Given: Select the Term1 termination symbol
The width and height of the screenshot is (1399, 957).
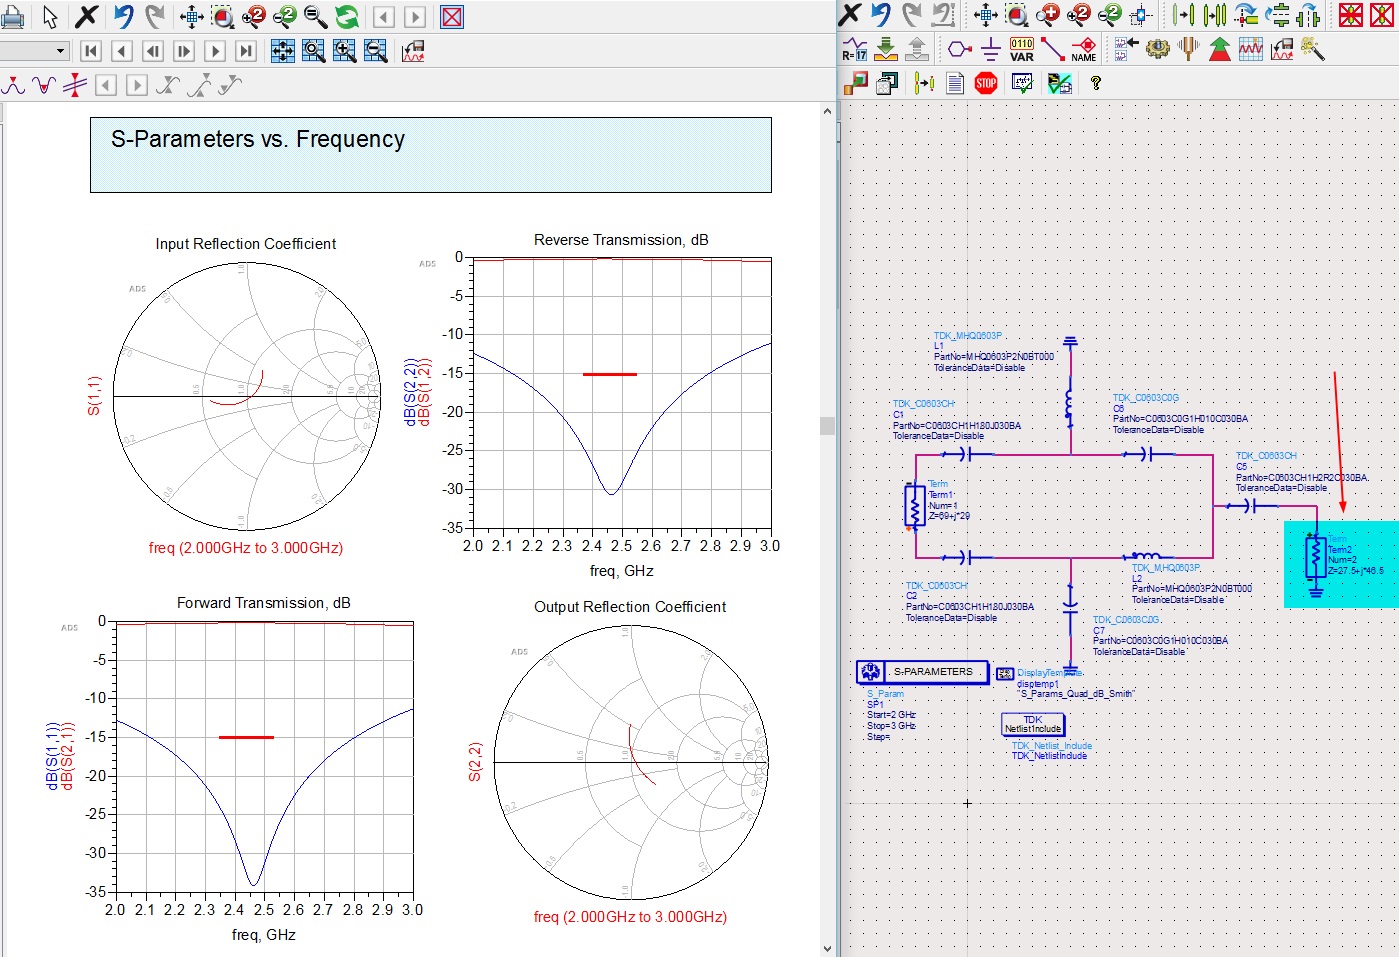Looking at the screenshot, I should tap(915, 505).
